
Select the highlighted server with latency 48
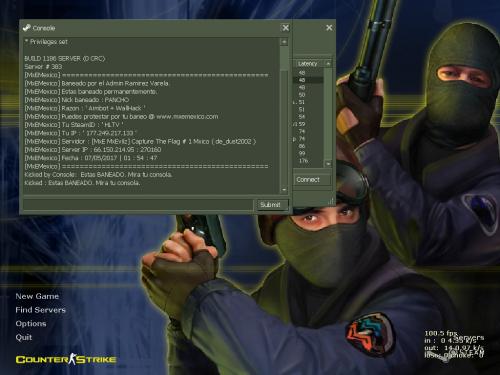coord(308,80)
